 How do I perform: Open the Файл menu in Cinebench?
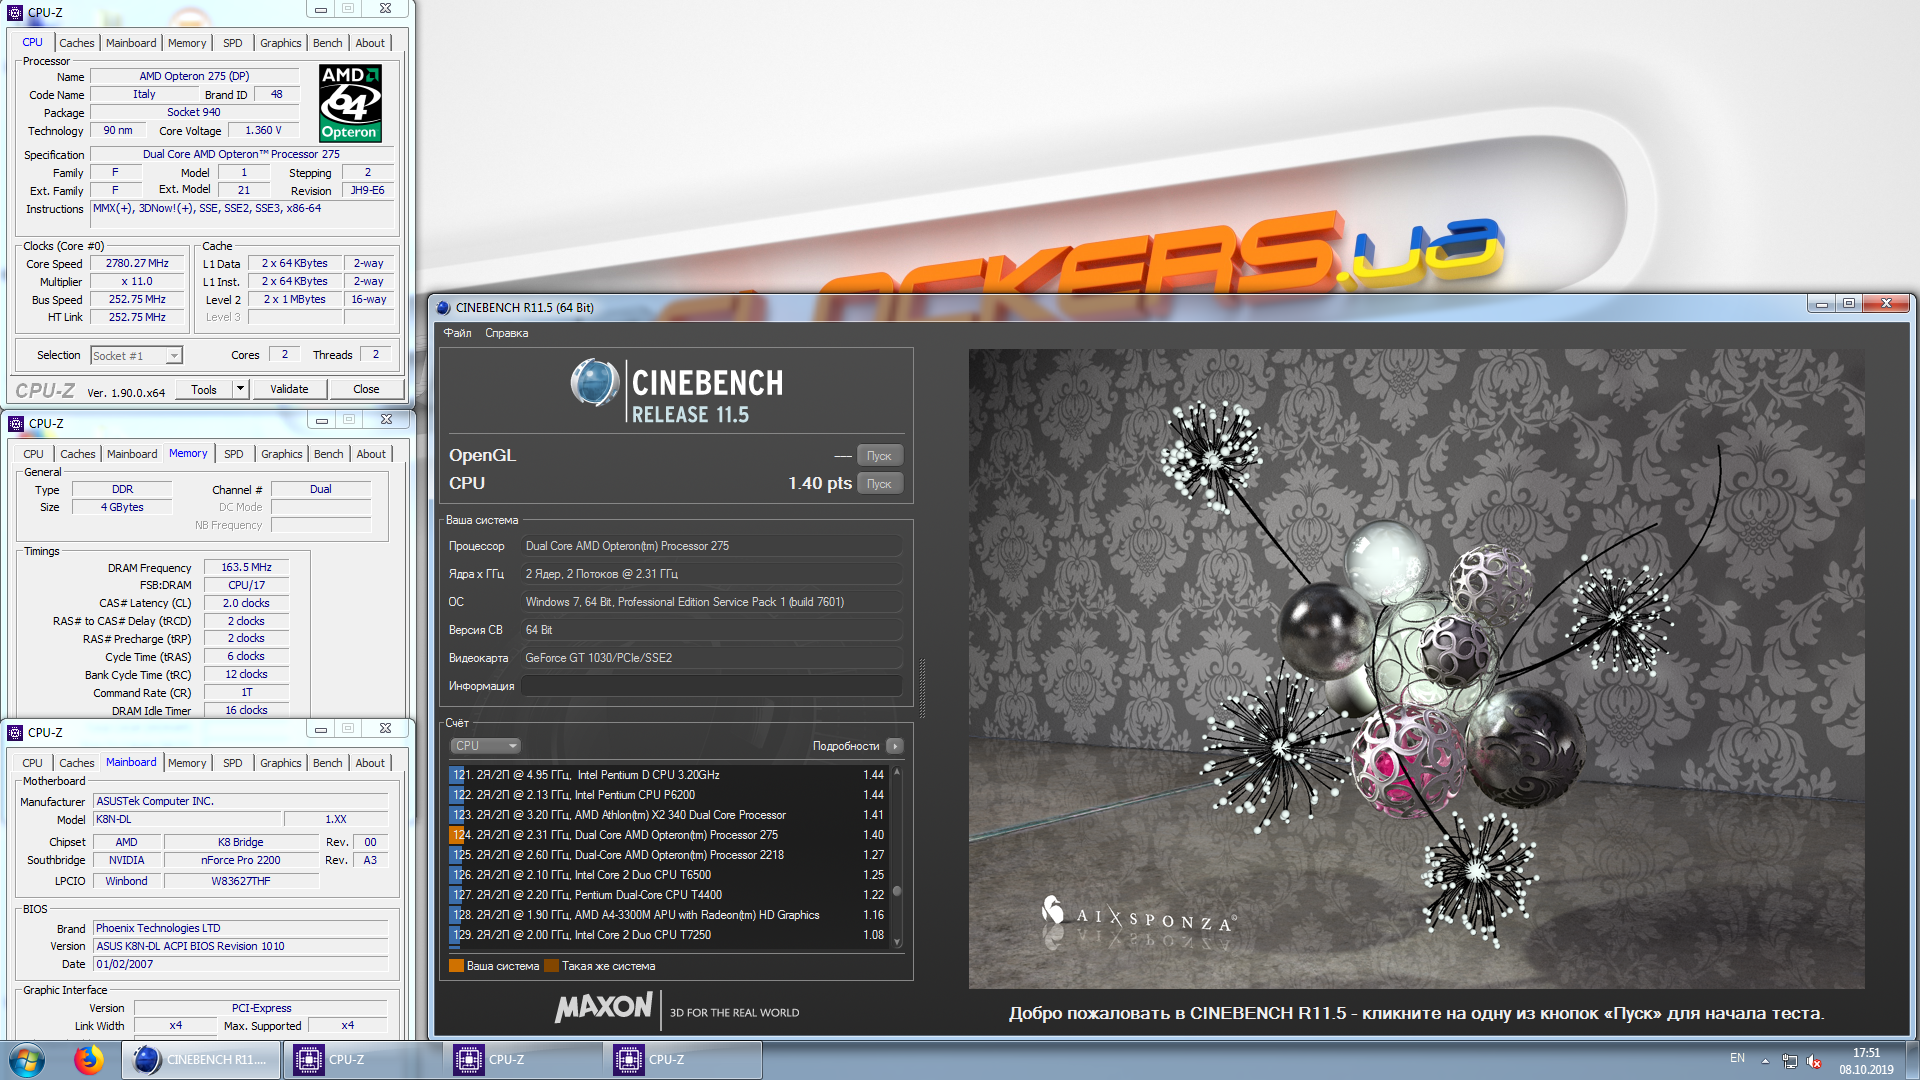click(457, 333)
